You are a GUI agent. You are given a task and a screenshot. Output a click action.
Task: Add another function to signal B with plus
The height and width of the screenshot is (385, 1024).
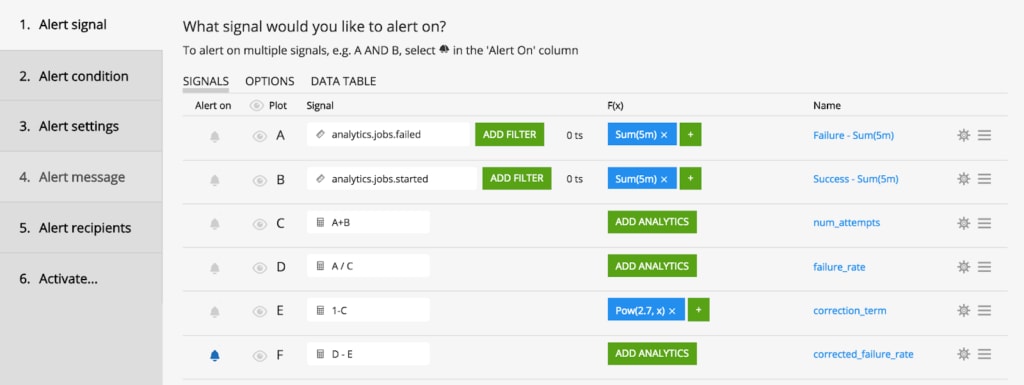coord(690,178)
